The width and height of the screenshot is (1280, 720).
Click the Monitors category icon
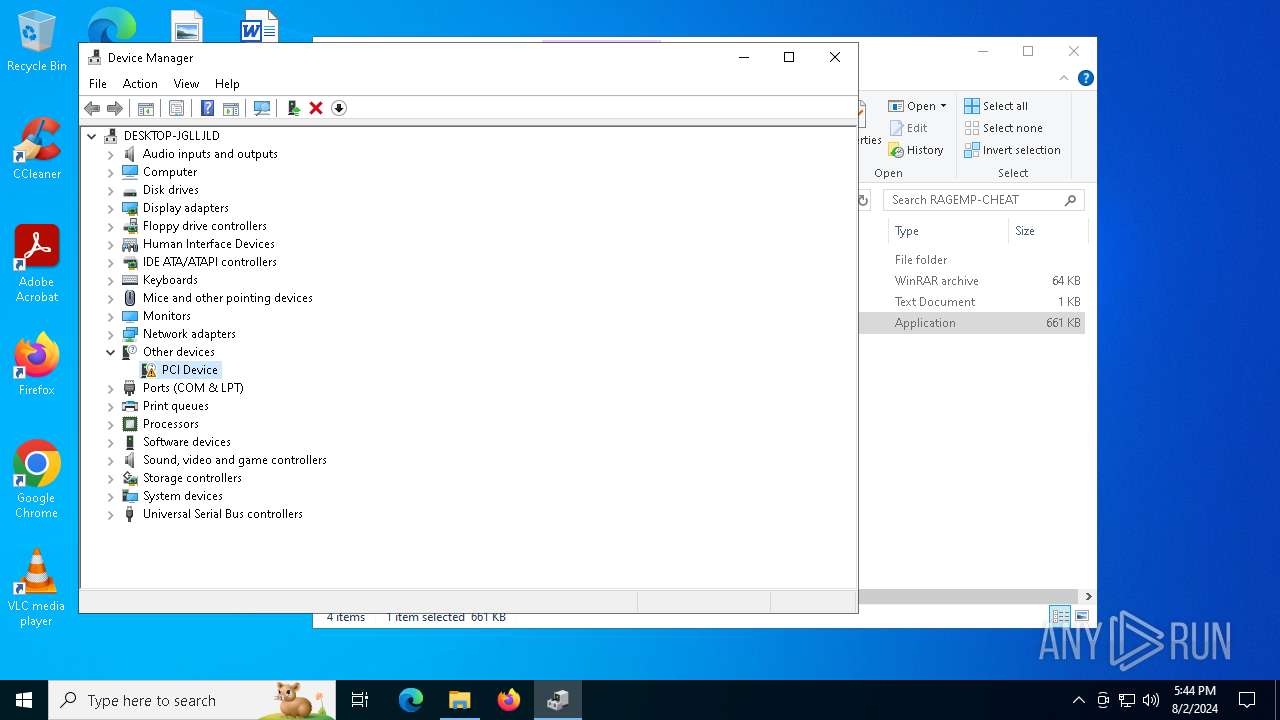click(130, 316)
